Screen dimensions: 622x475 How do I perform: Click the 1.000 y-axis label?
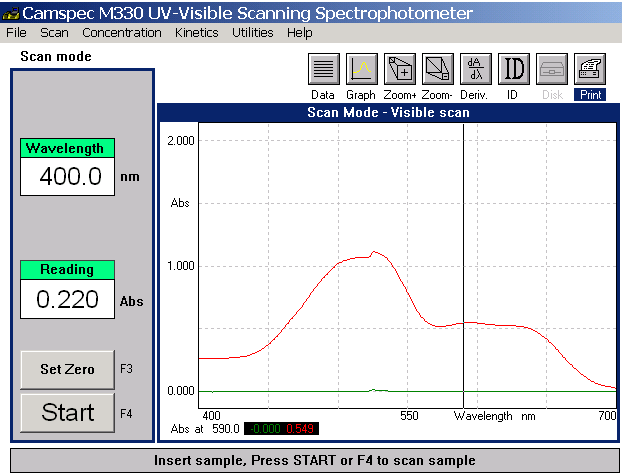click(181, 265)
